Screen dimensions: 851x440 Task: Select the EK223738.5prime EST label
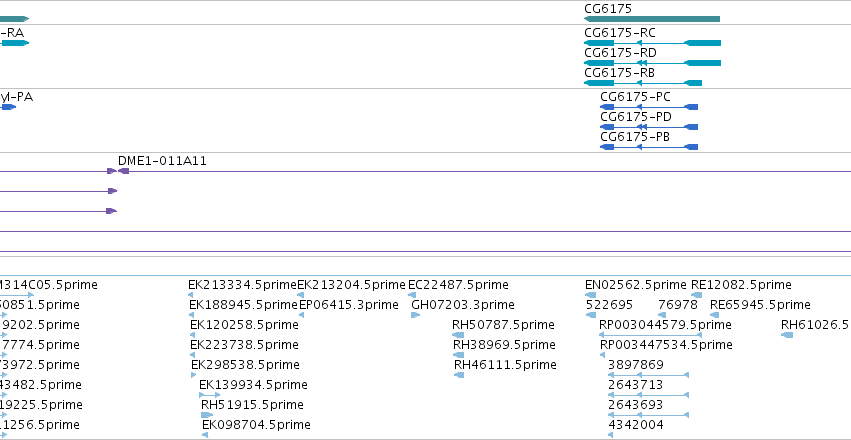(244, 345)
